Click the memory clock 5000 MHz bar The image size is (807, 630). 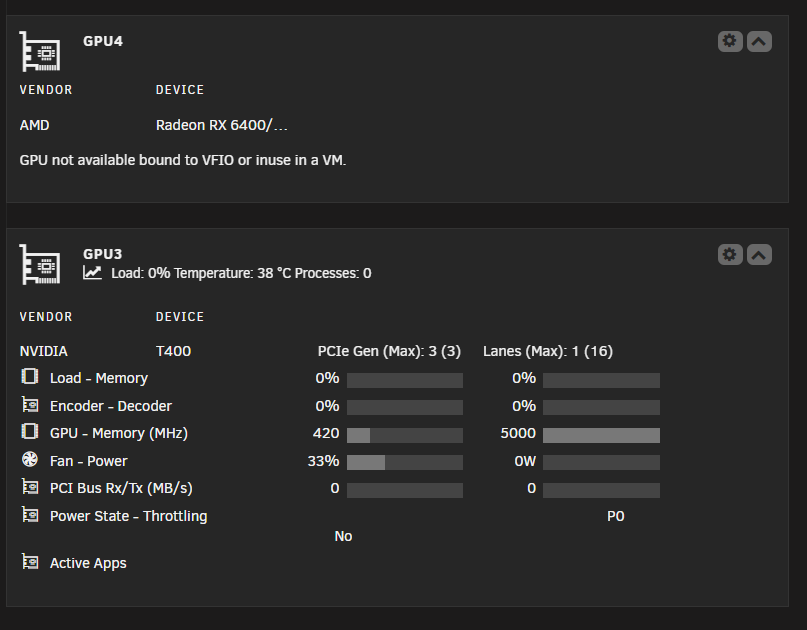point(601,435)
